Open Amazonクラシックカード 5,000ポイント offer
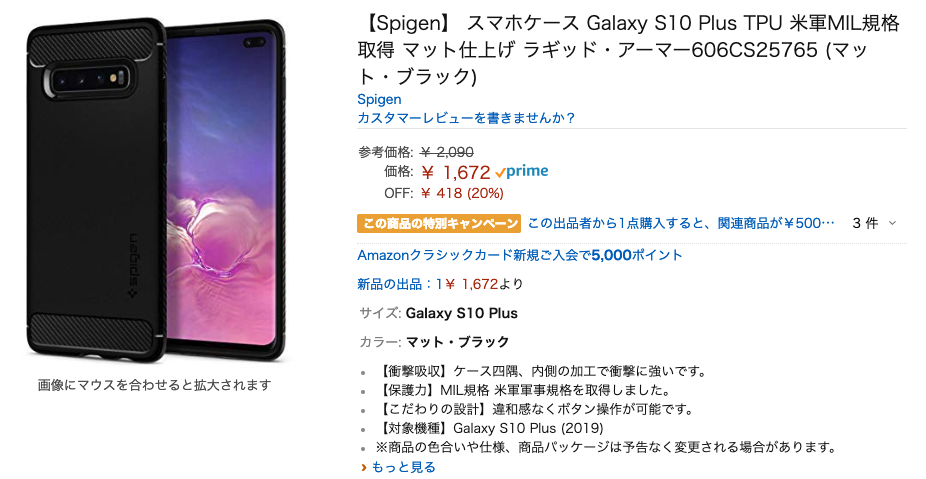 pyautogui.click(x=520, y=255)
